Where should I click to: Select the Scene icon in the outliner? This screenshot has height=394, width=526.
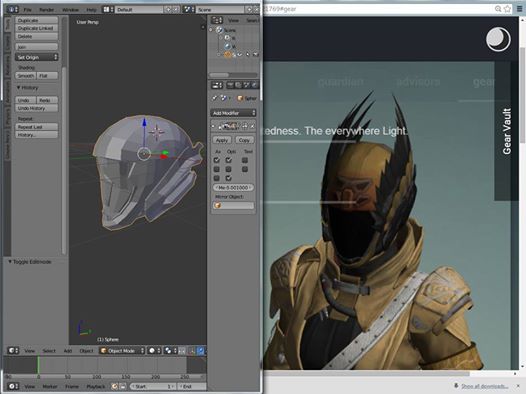coord(219,30)
